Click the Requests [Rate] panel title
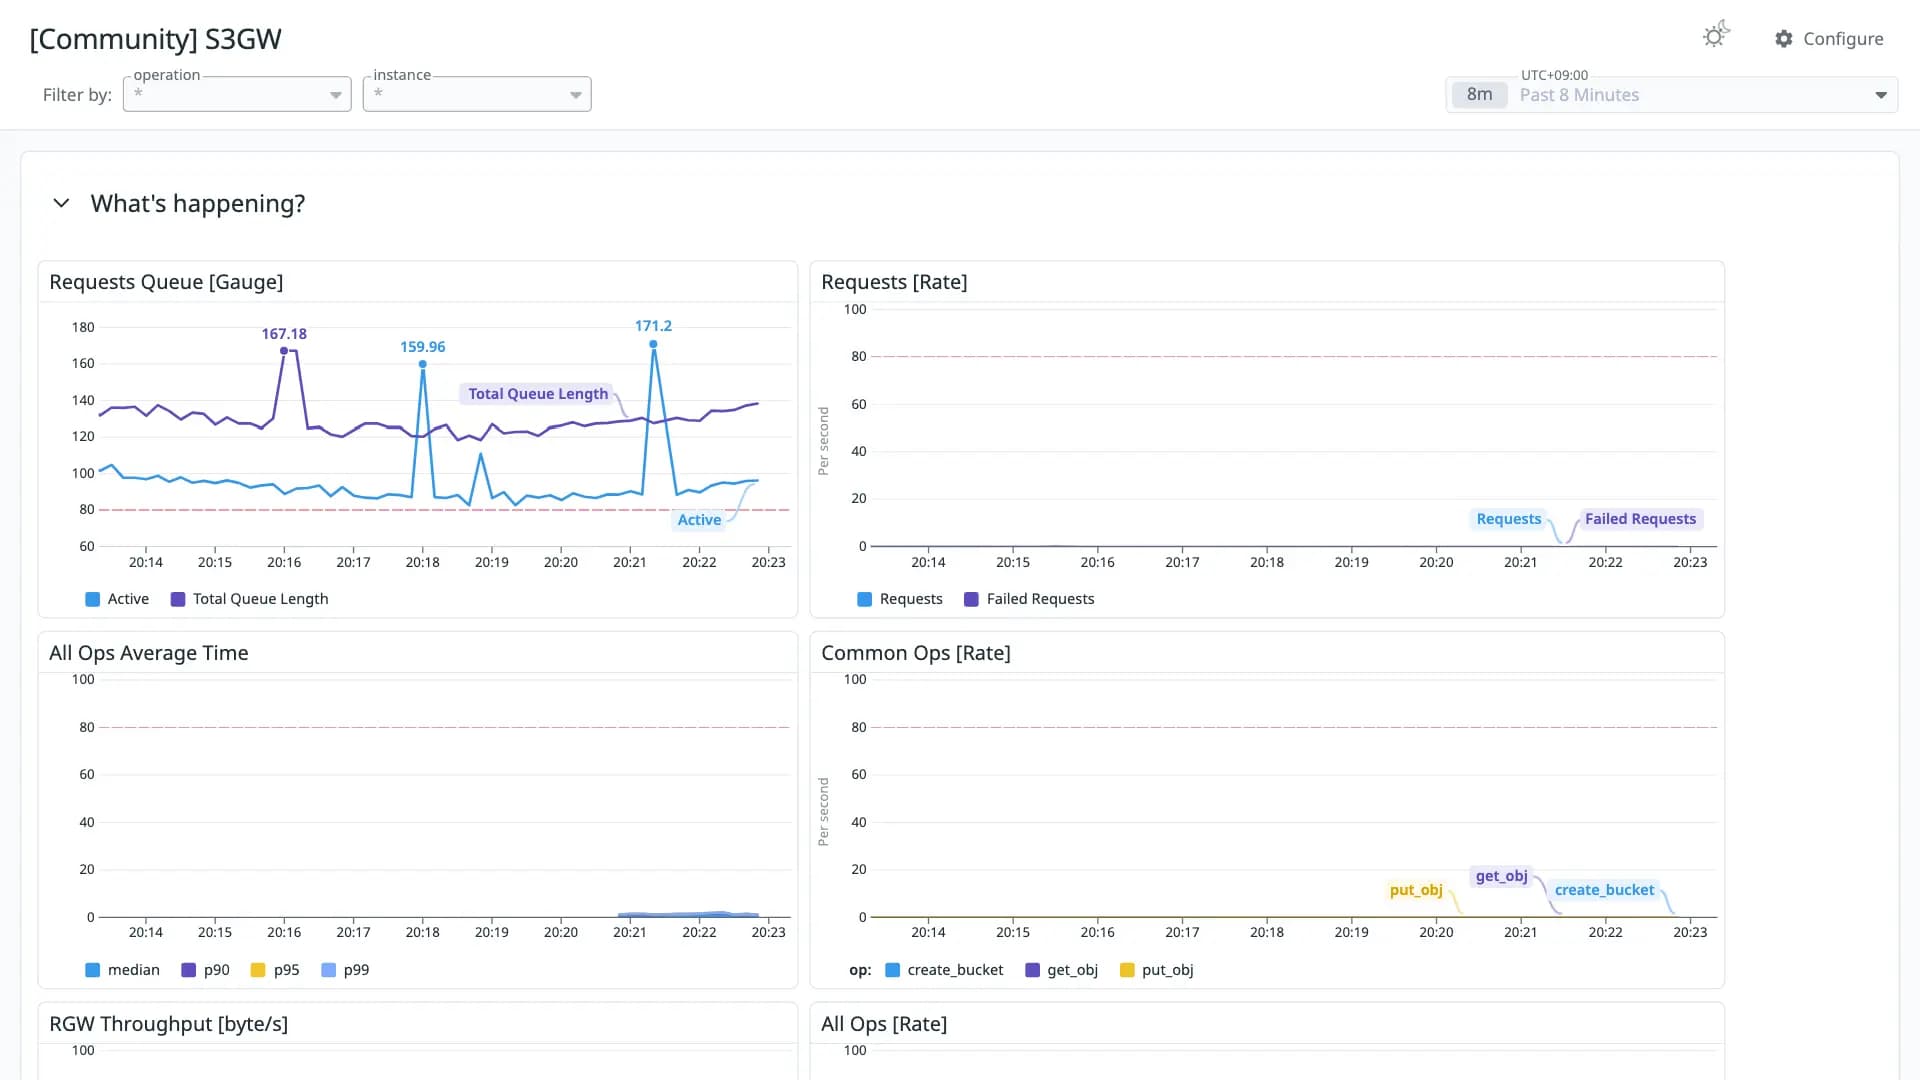Screen dimensions: 1920x1080 (894, 282)
